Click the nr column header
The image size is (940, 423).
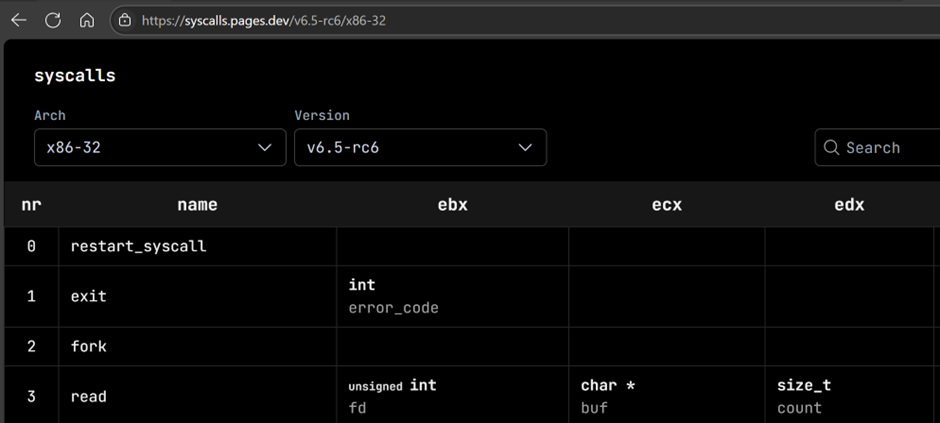(31, 205)
